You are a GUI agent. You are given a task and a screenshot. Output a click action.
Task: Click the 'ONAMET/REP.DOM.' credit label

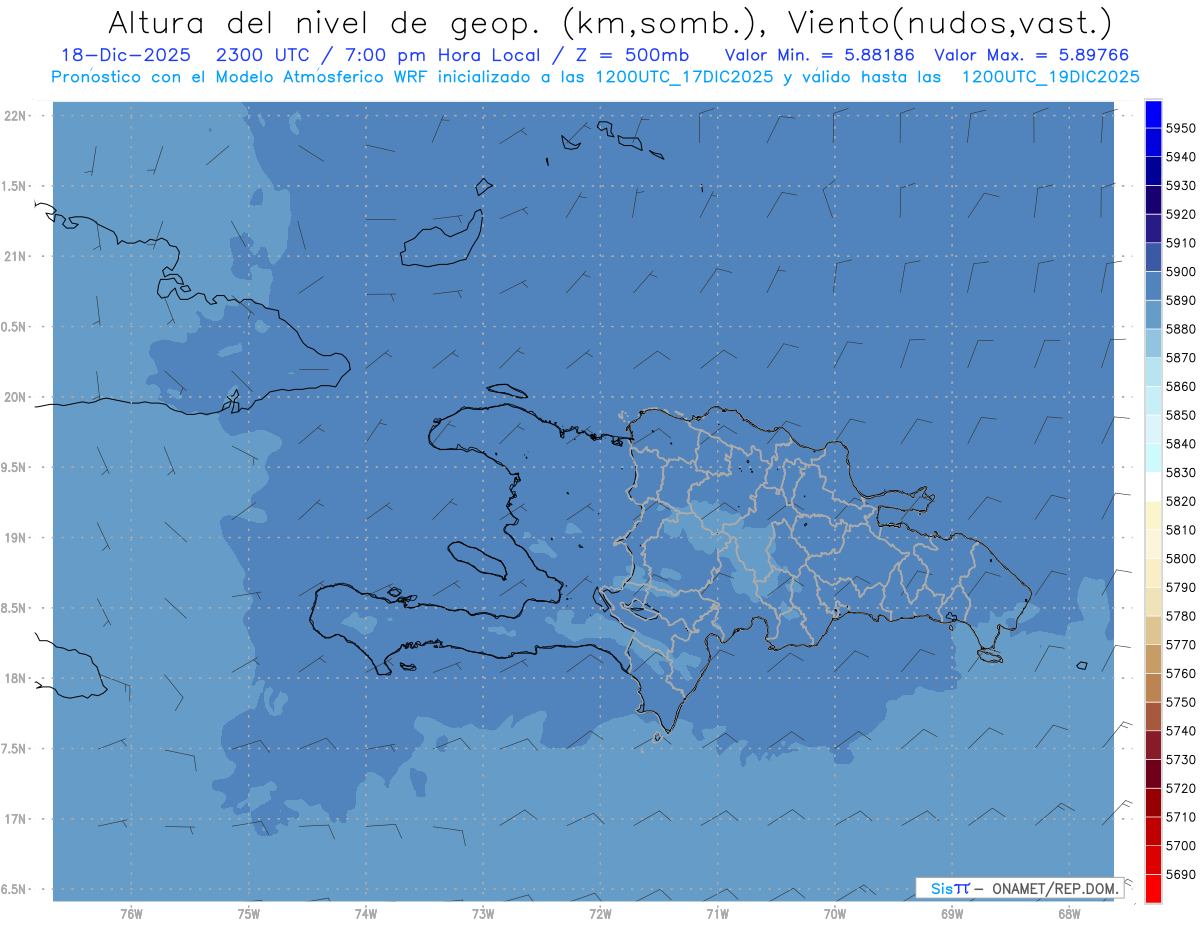(x=1055, y=888)
